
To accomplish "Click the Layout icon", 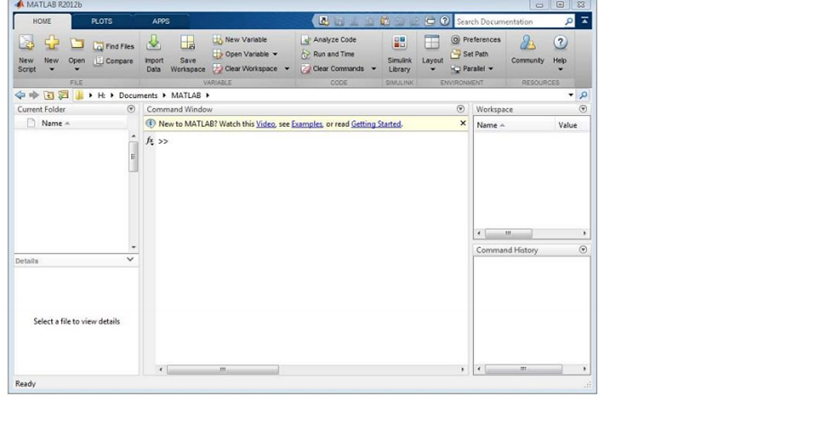I will [x=432, y=43].
